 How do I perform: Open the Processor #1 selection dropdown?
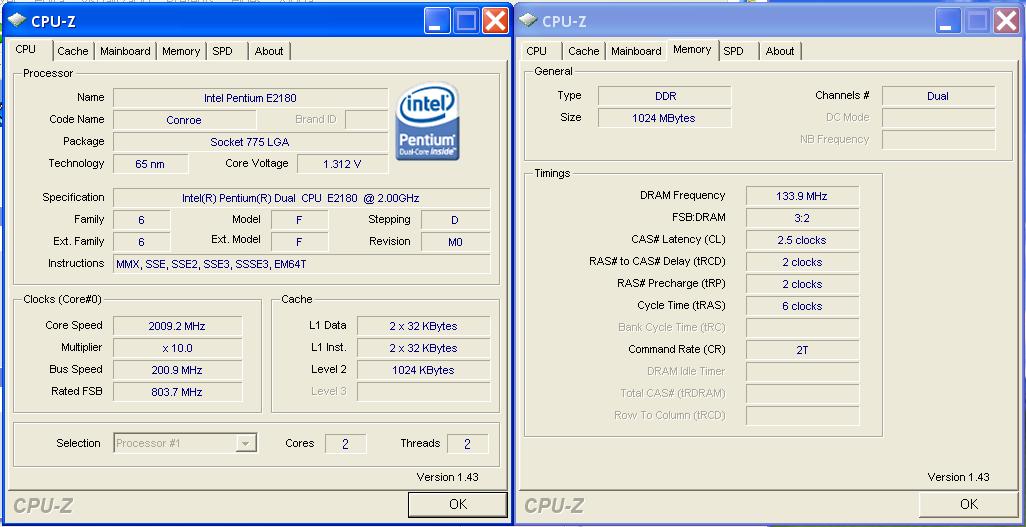click(x=245, y=444)
